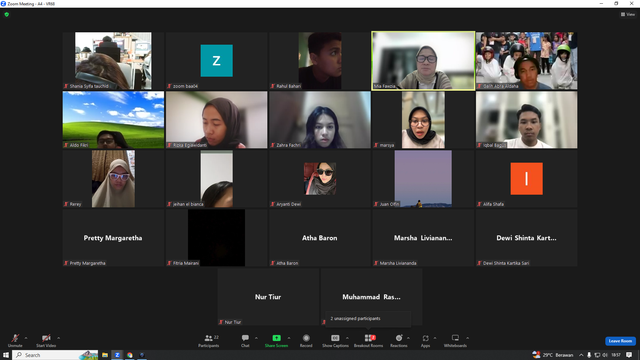
Task: Select Jeihan el bianca's video tile
Action: click(217, 179)
